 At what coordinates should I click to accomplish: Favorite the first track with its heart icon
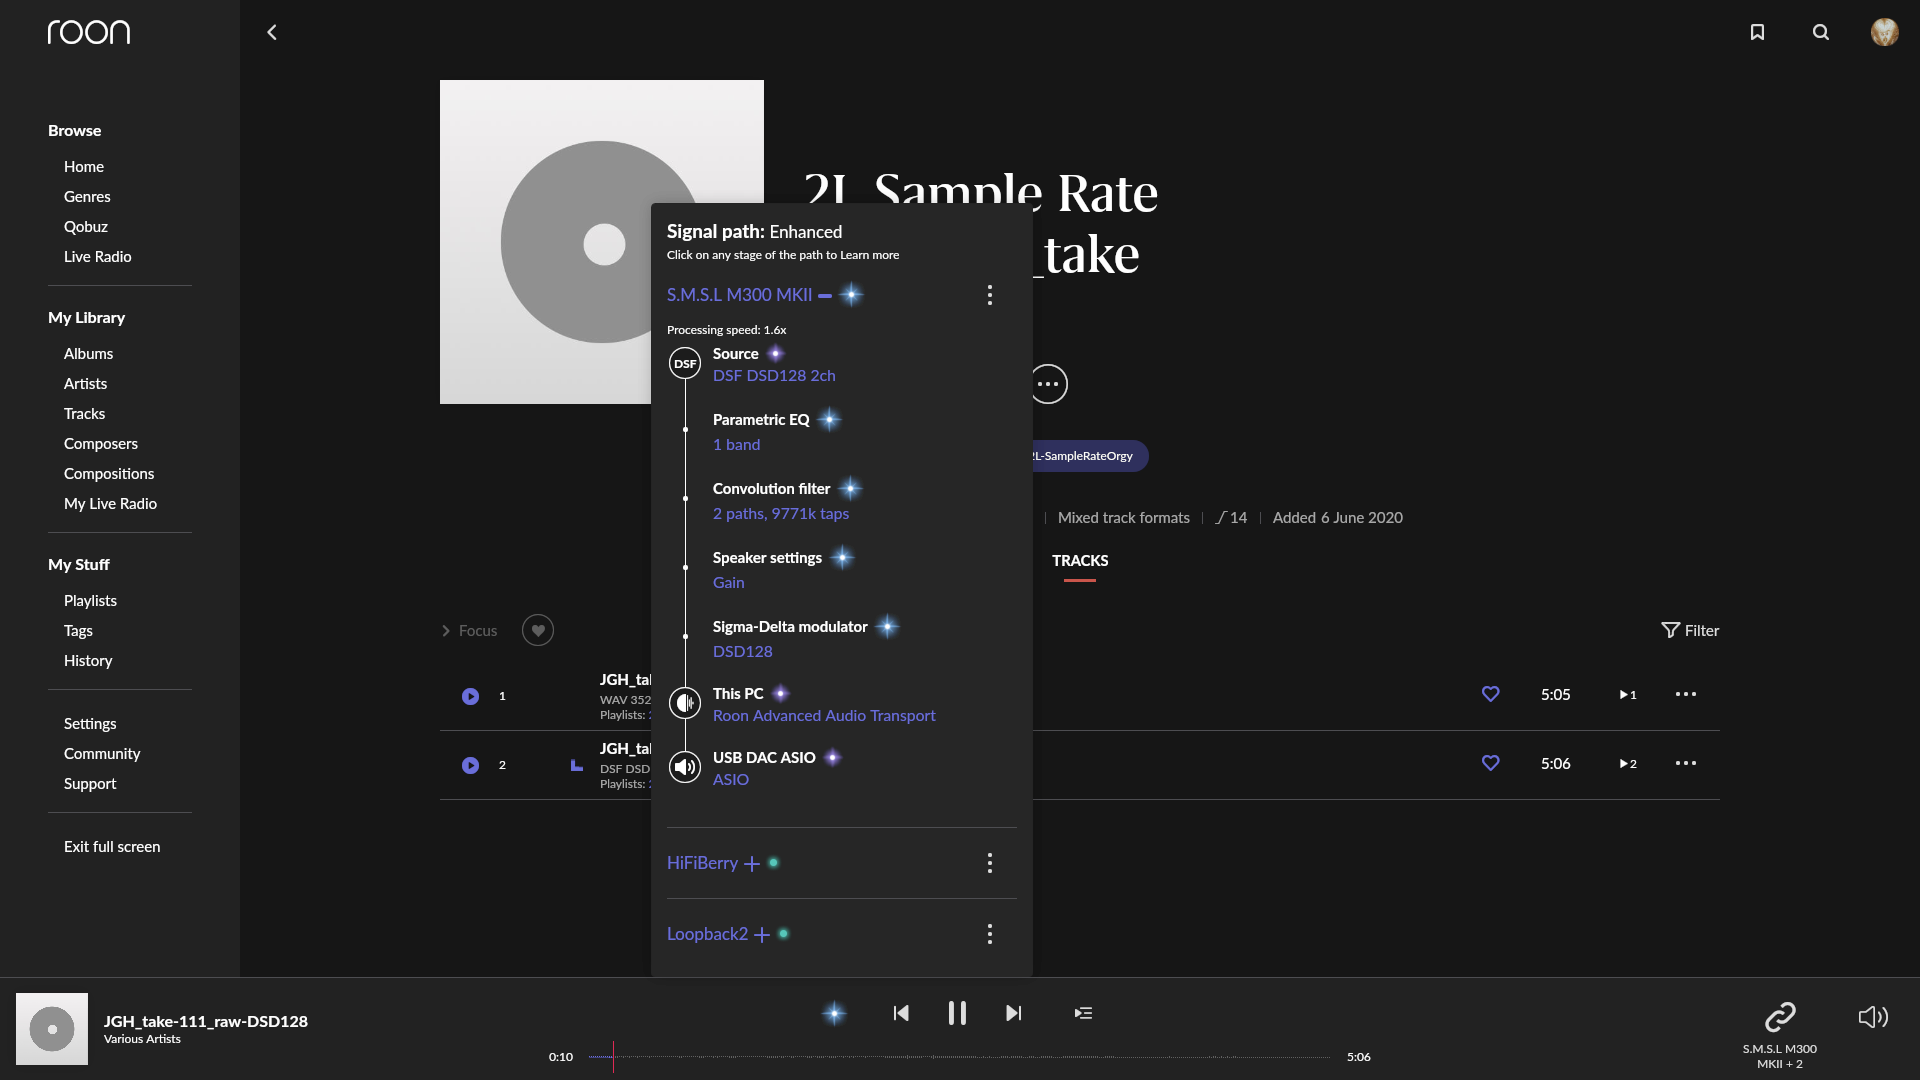1490,693
